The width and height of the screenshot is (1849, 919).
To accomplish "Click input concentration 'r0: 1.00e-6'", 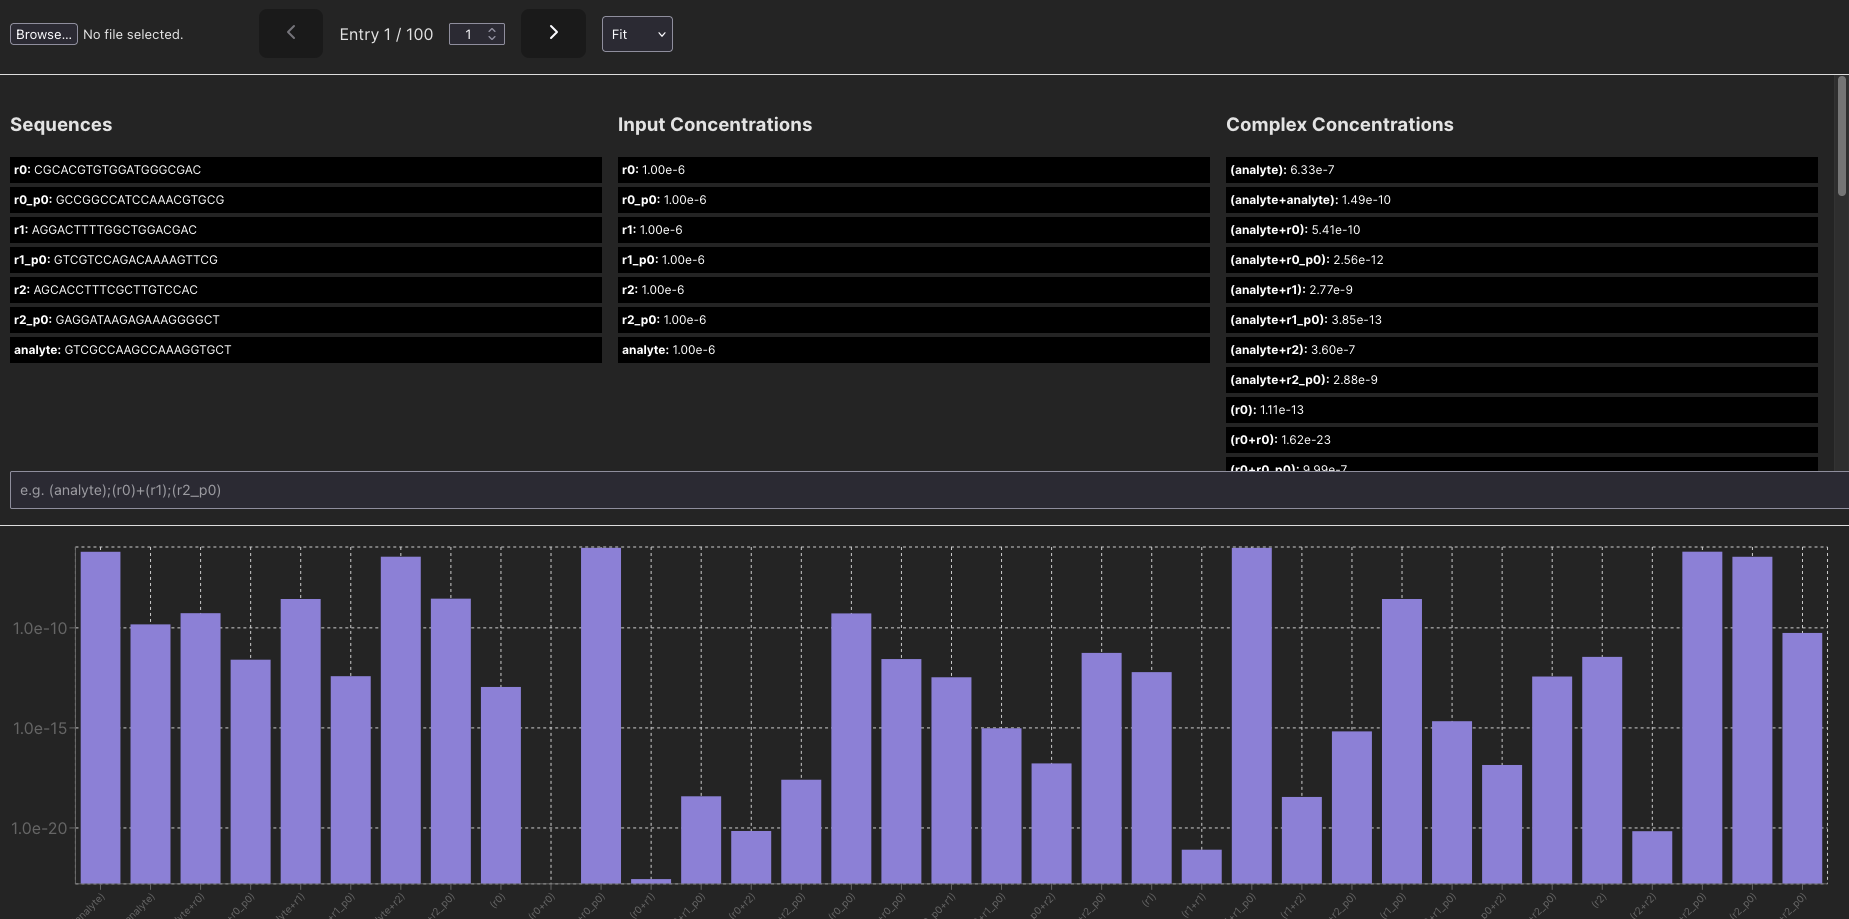I will [914, 170].
